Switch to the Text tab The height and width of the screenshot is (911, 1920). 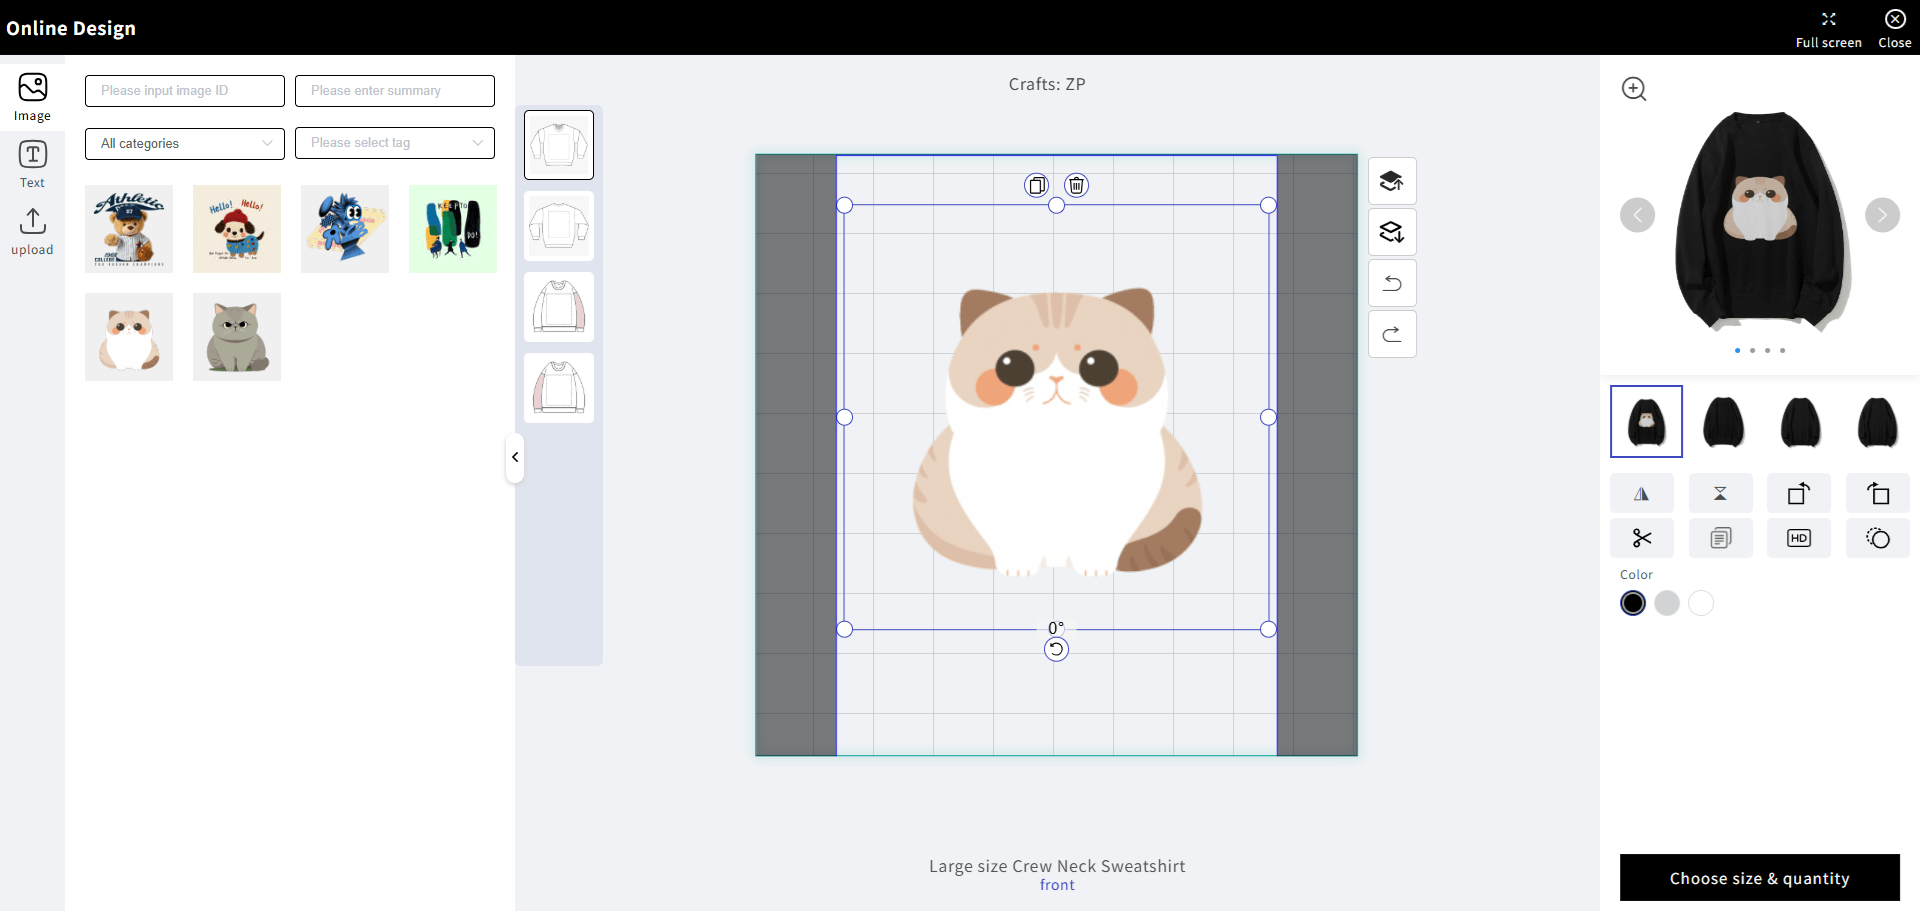pyautogui.click(x=32, y=164)
